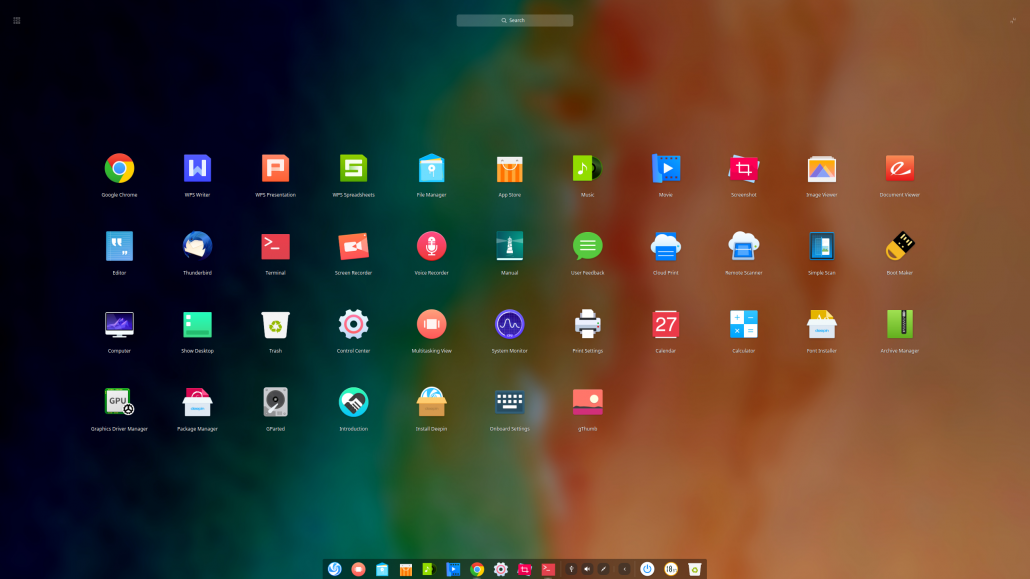
Task: Launch WPS Writer
Action: click(x=197, y=168)
